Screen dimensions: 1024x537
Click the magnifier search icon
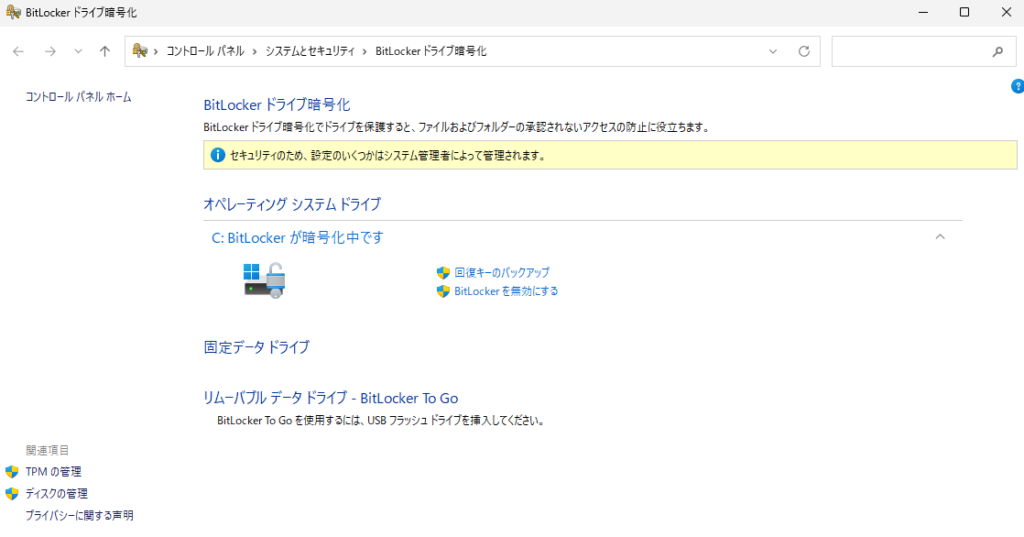pos(997,52)
